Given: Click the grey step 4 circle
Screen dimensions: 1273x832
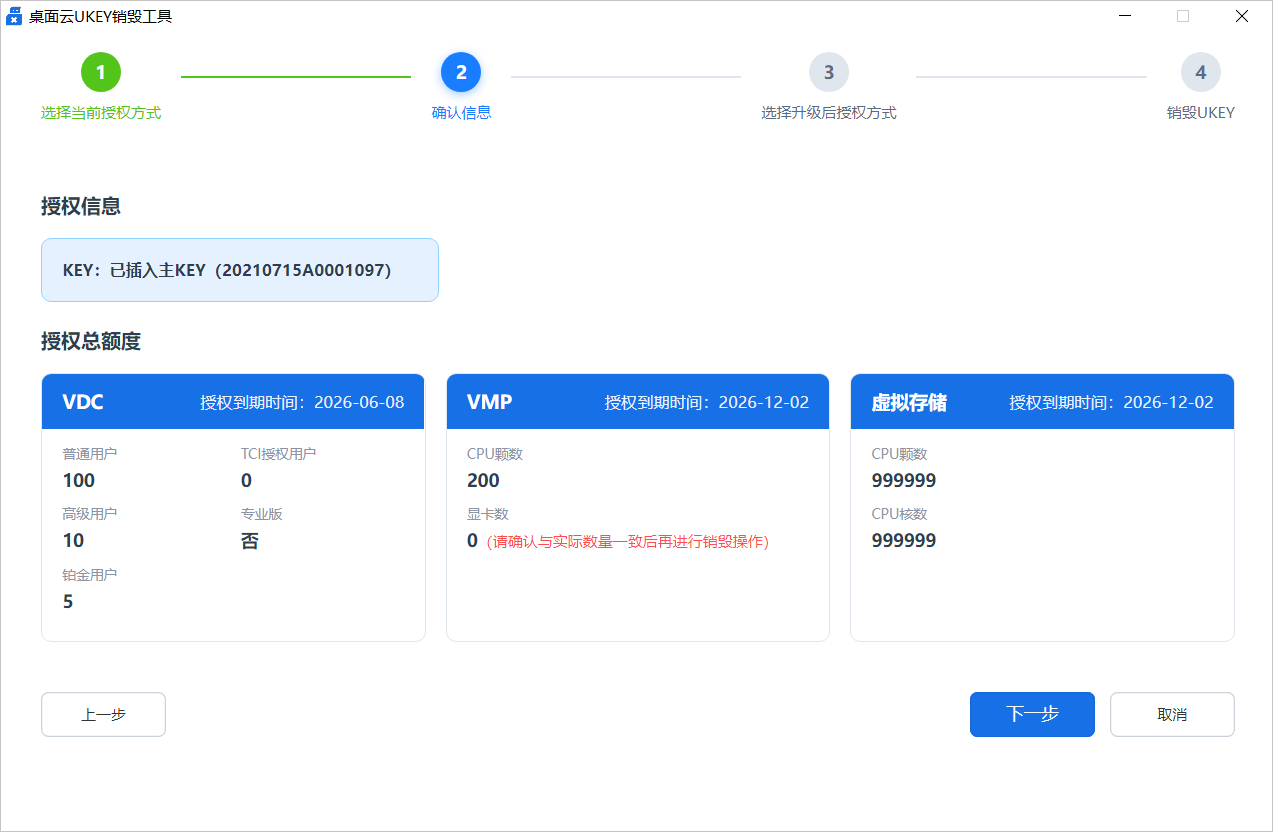Looking at the screenshot, I should (x=1200, y=72).
